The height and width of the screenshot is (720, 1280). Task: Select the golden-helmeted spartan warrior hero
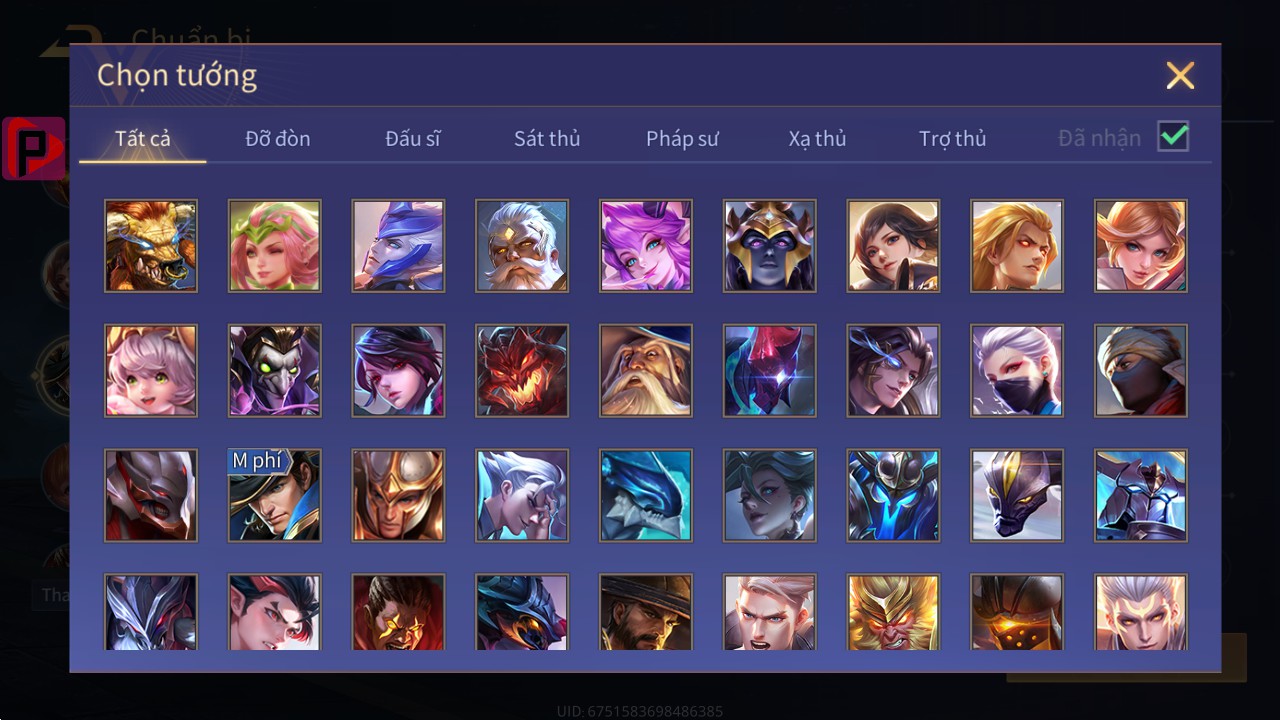[398, 495]
